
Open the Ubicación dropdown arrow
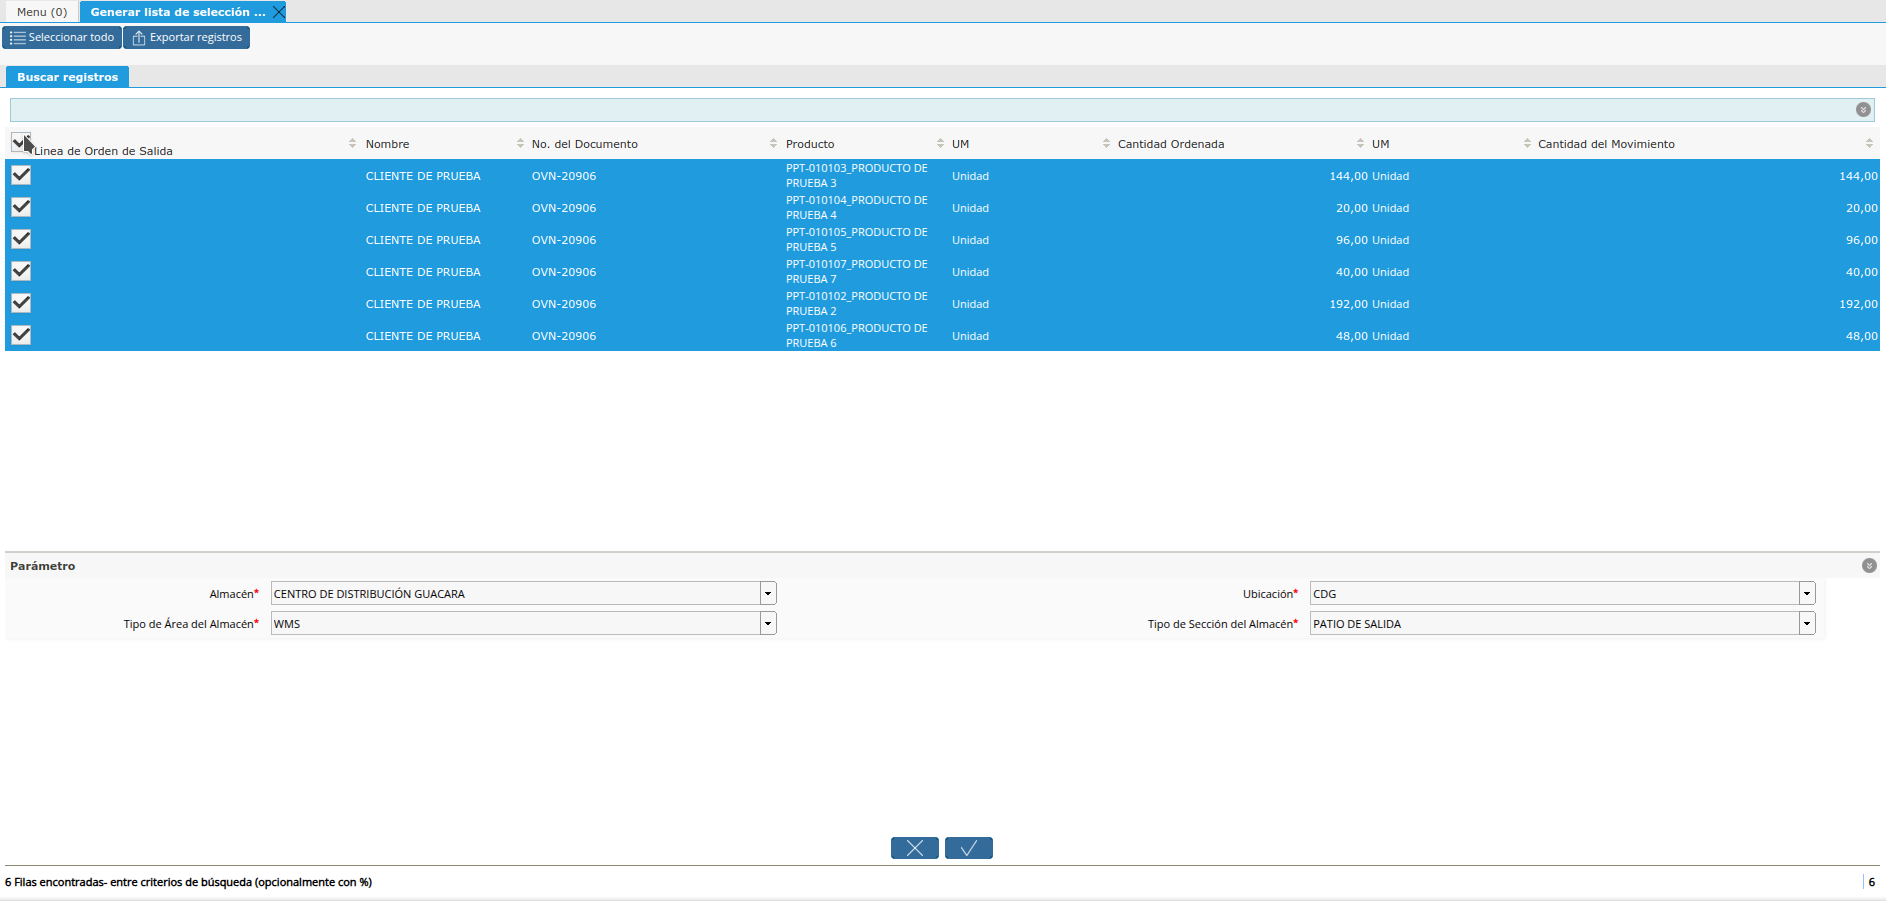click(1807, 594)
